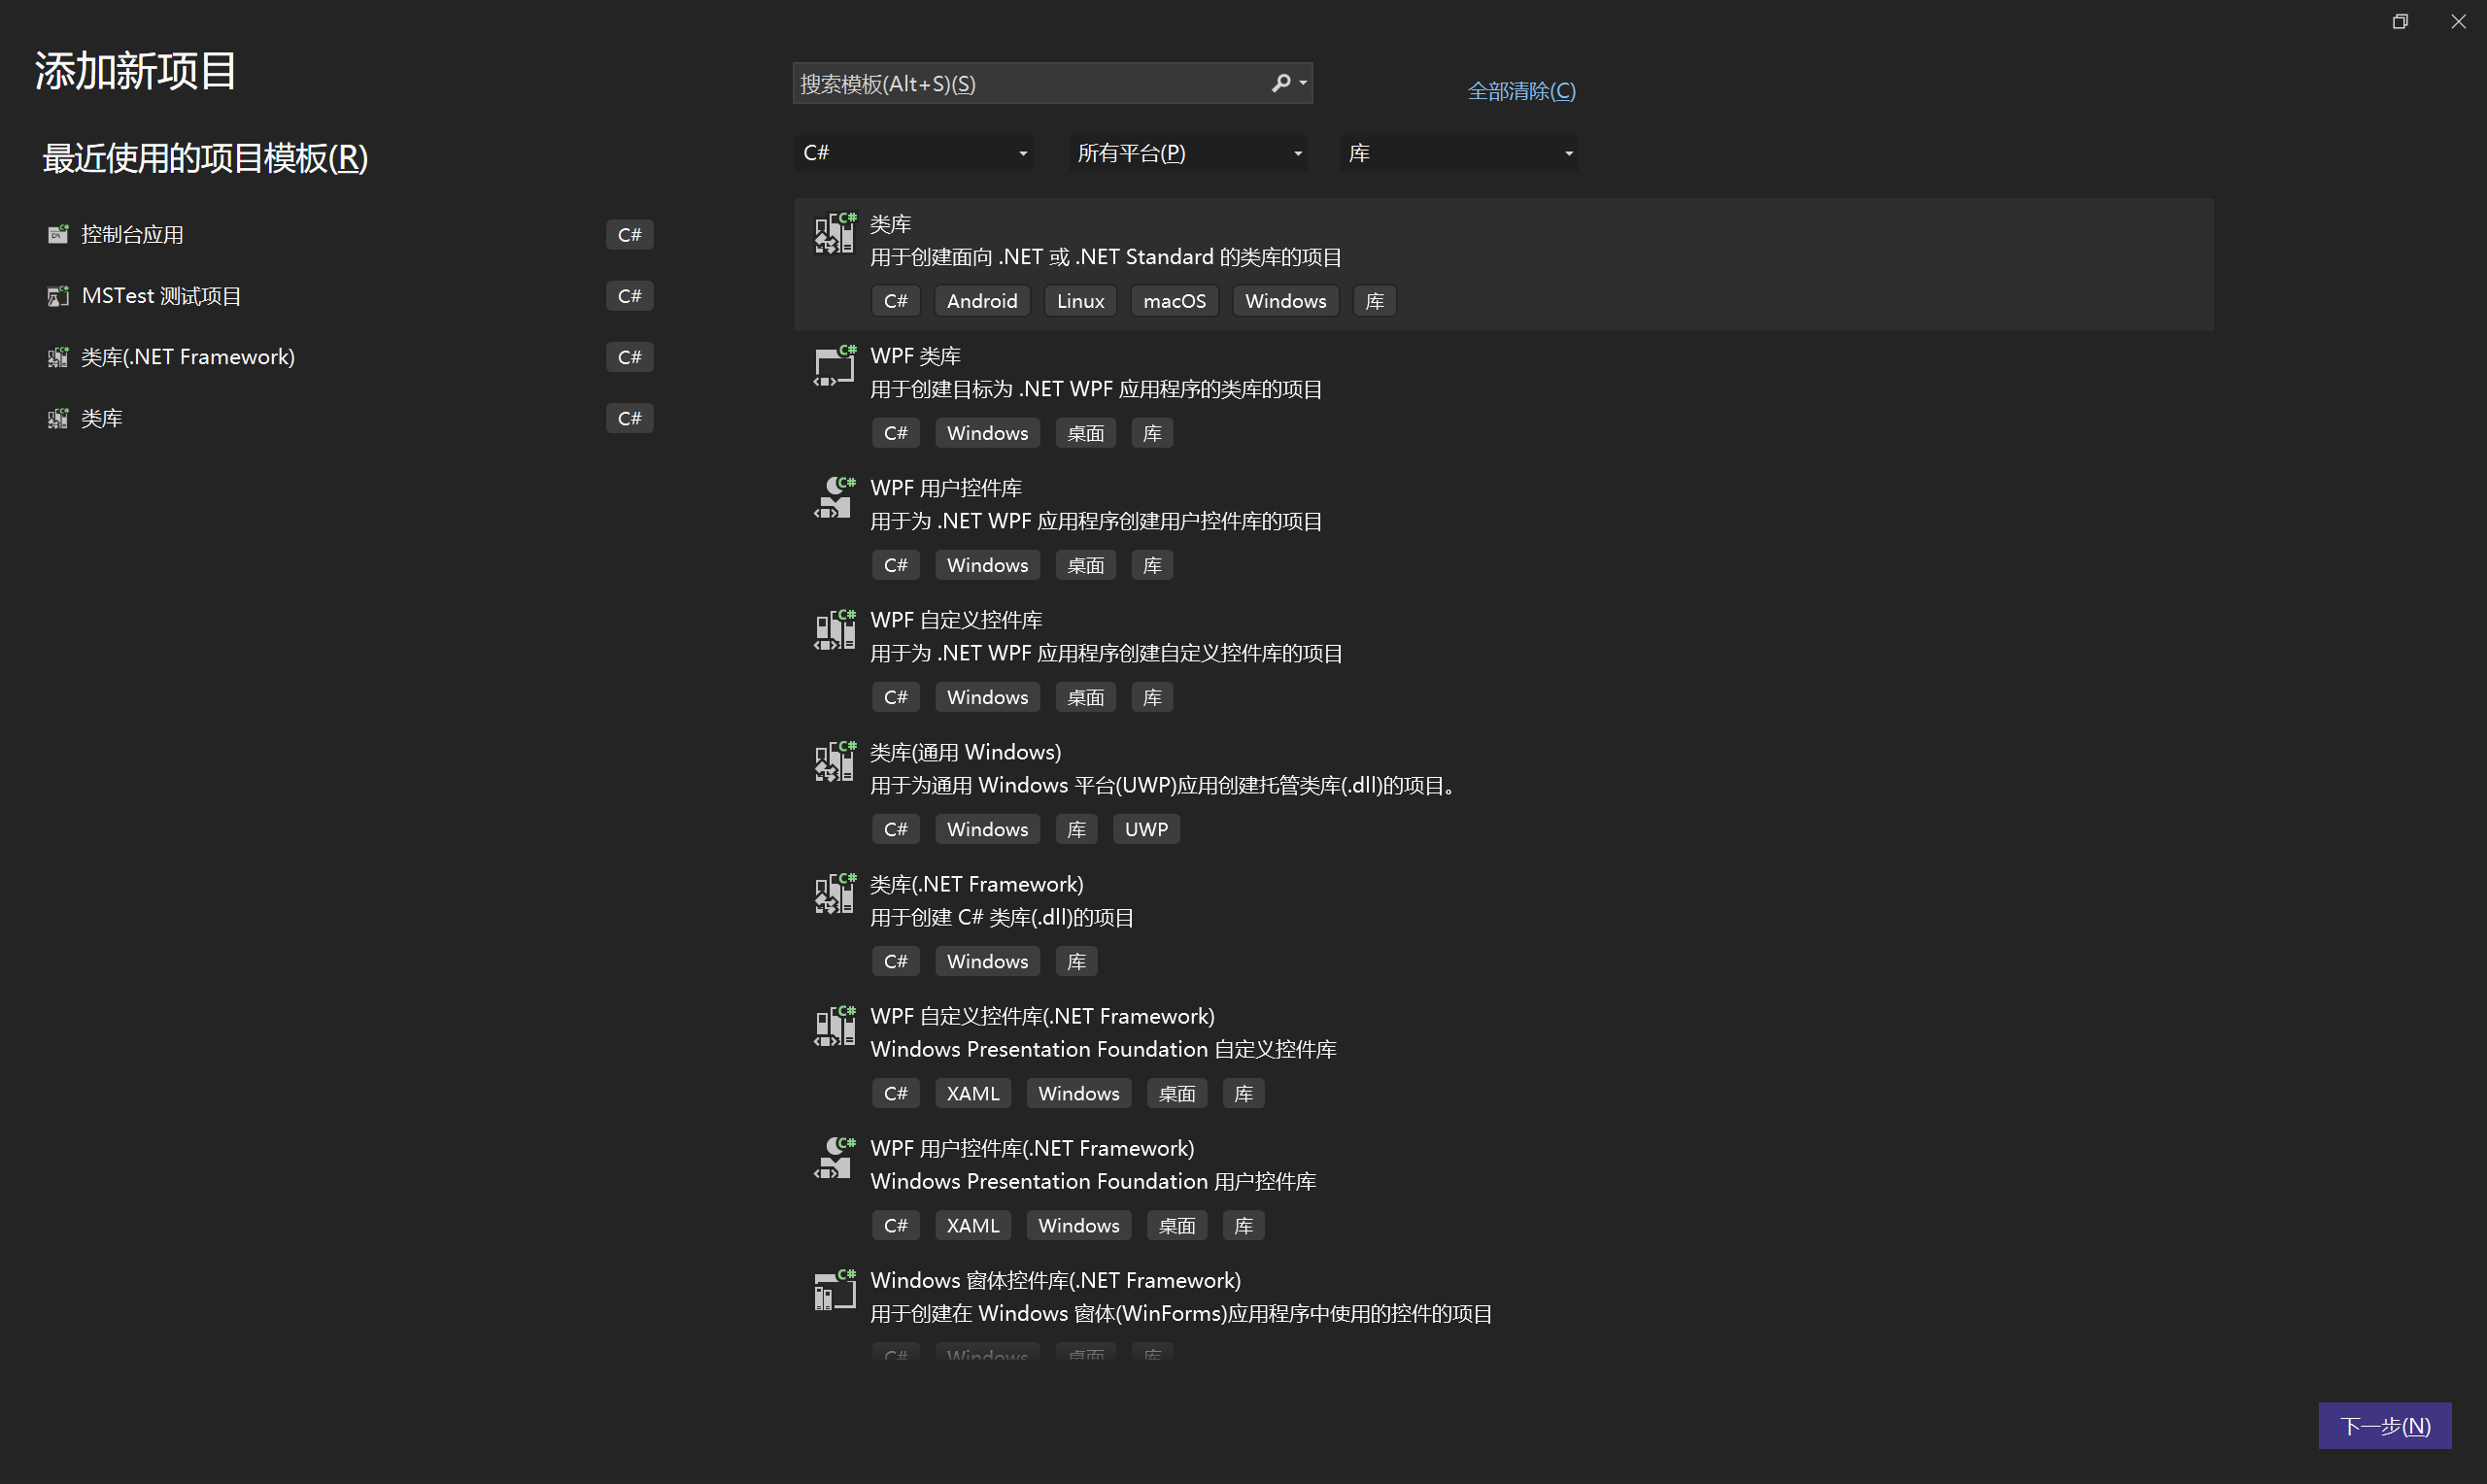Click the WPF 自定义控件库 template icon
This screenshot has height=1484, width=2487.
coord(833,630)
